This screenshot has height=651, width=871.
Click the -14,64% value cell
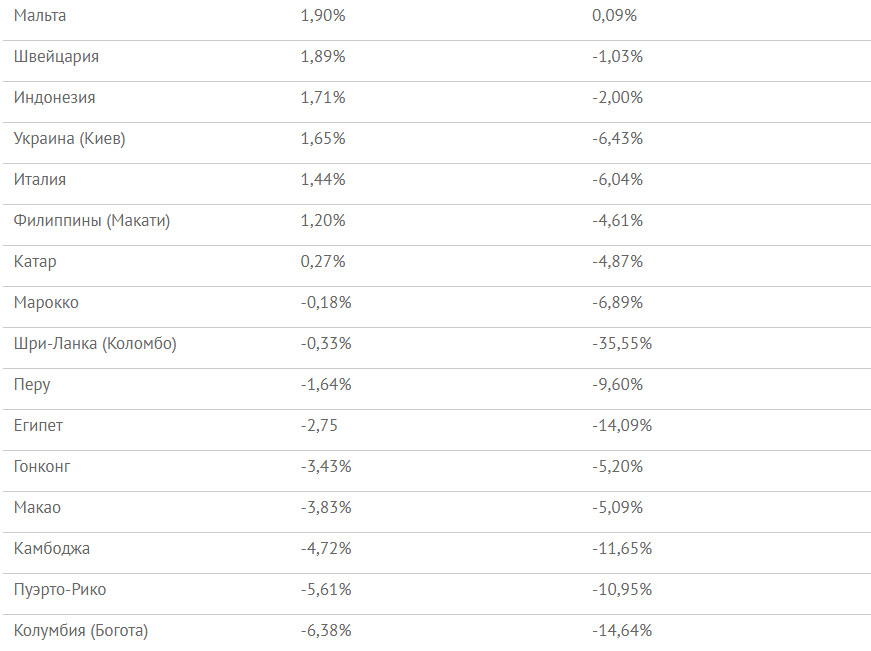[x=622, y=631]
